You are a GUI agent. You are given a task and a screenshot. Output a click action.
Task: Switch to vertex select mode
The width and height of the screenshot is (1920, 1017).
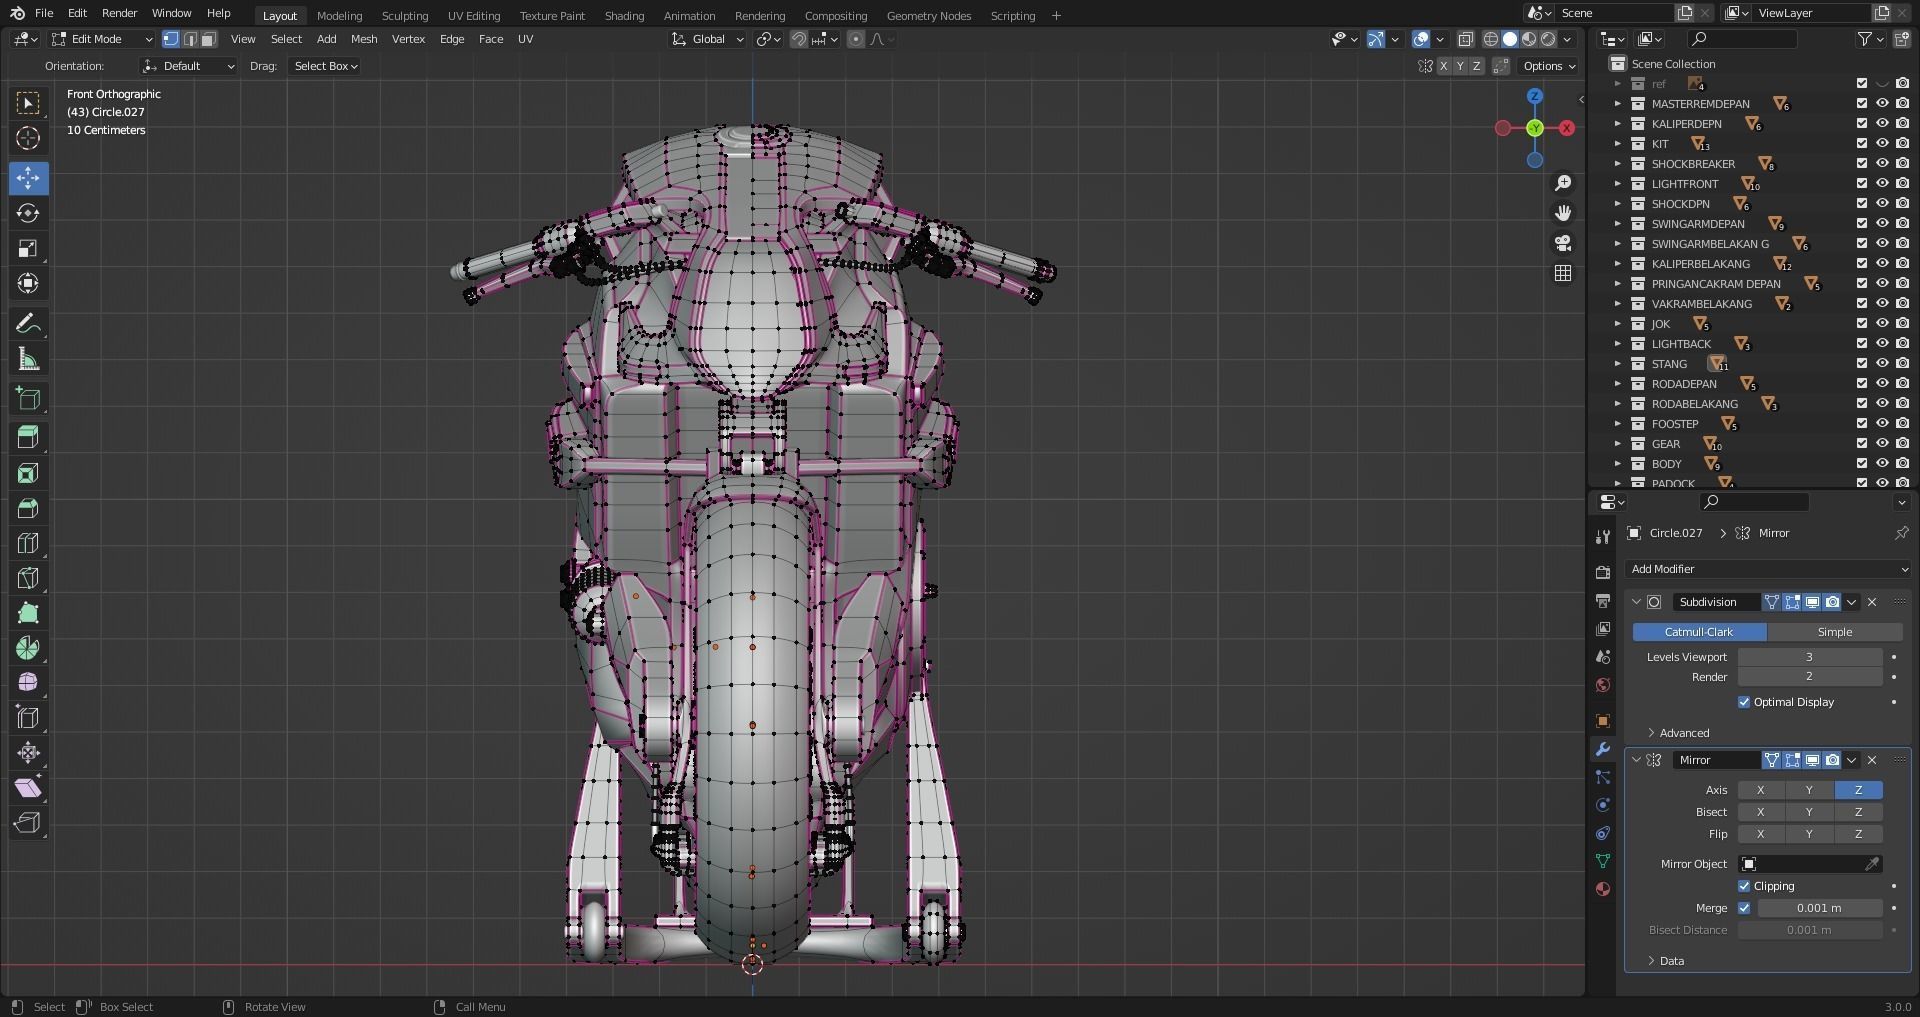171,39
